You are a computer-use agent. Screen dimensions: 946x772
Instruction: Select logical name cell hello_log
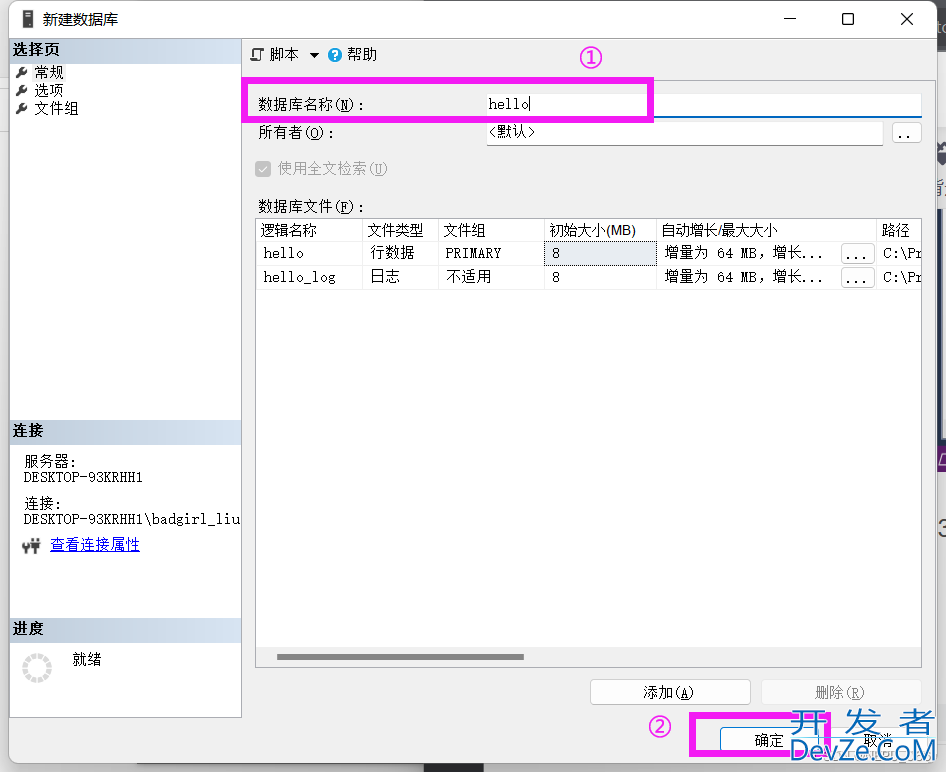(309, 277)
